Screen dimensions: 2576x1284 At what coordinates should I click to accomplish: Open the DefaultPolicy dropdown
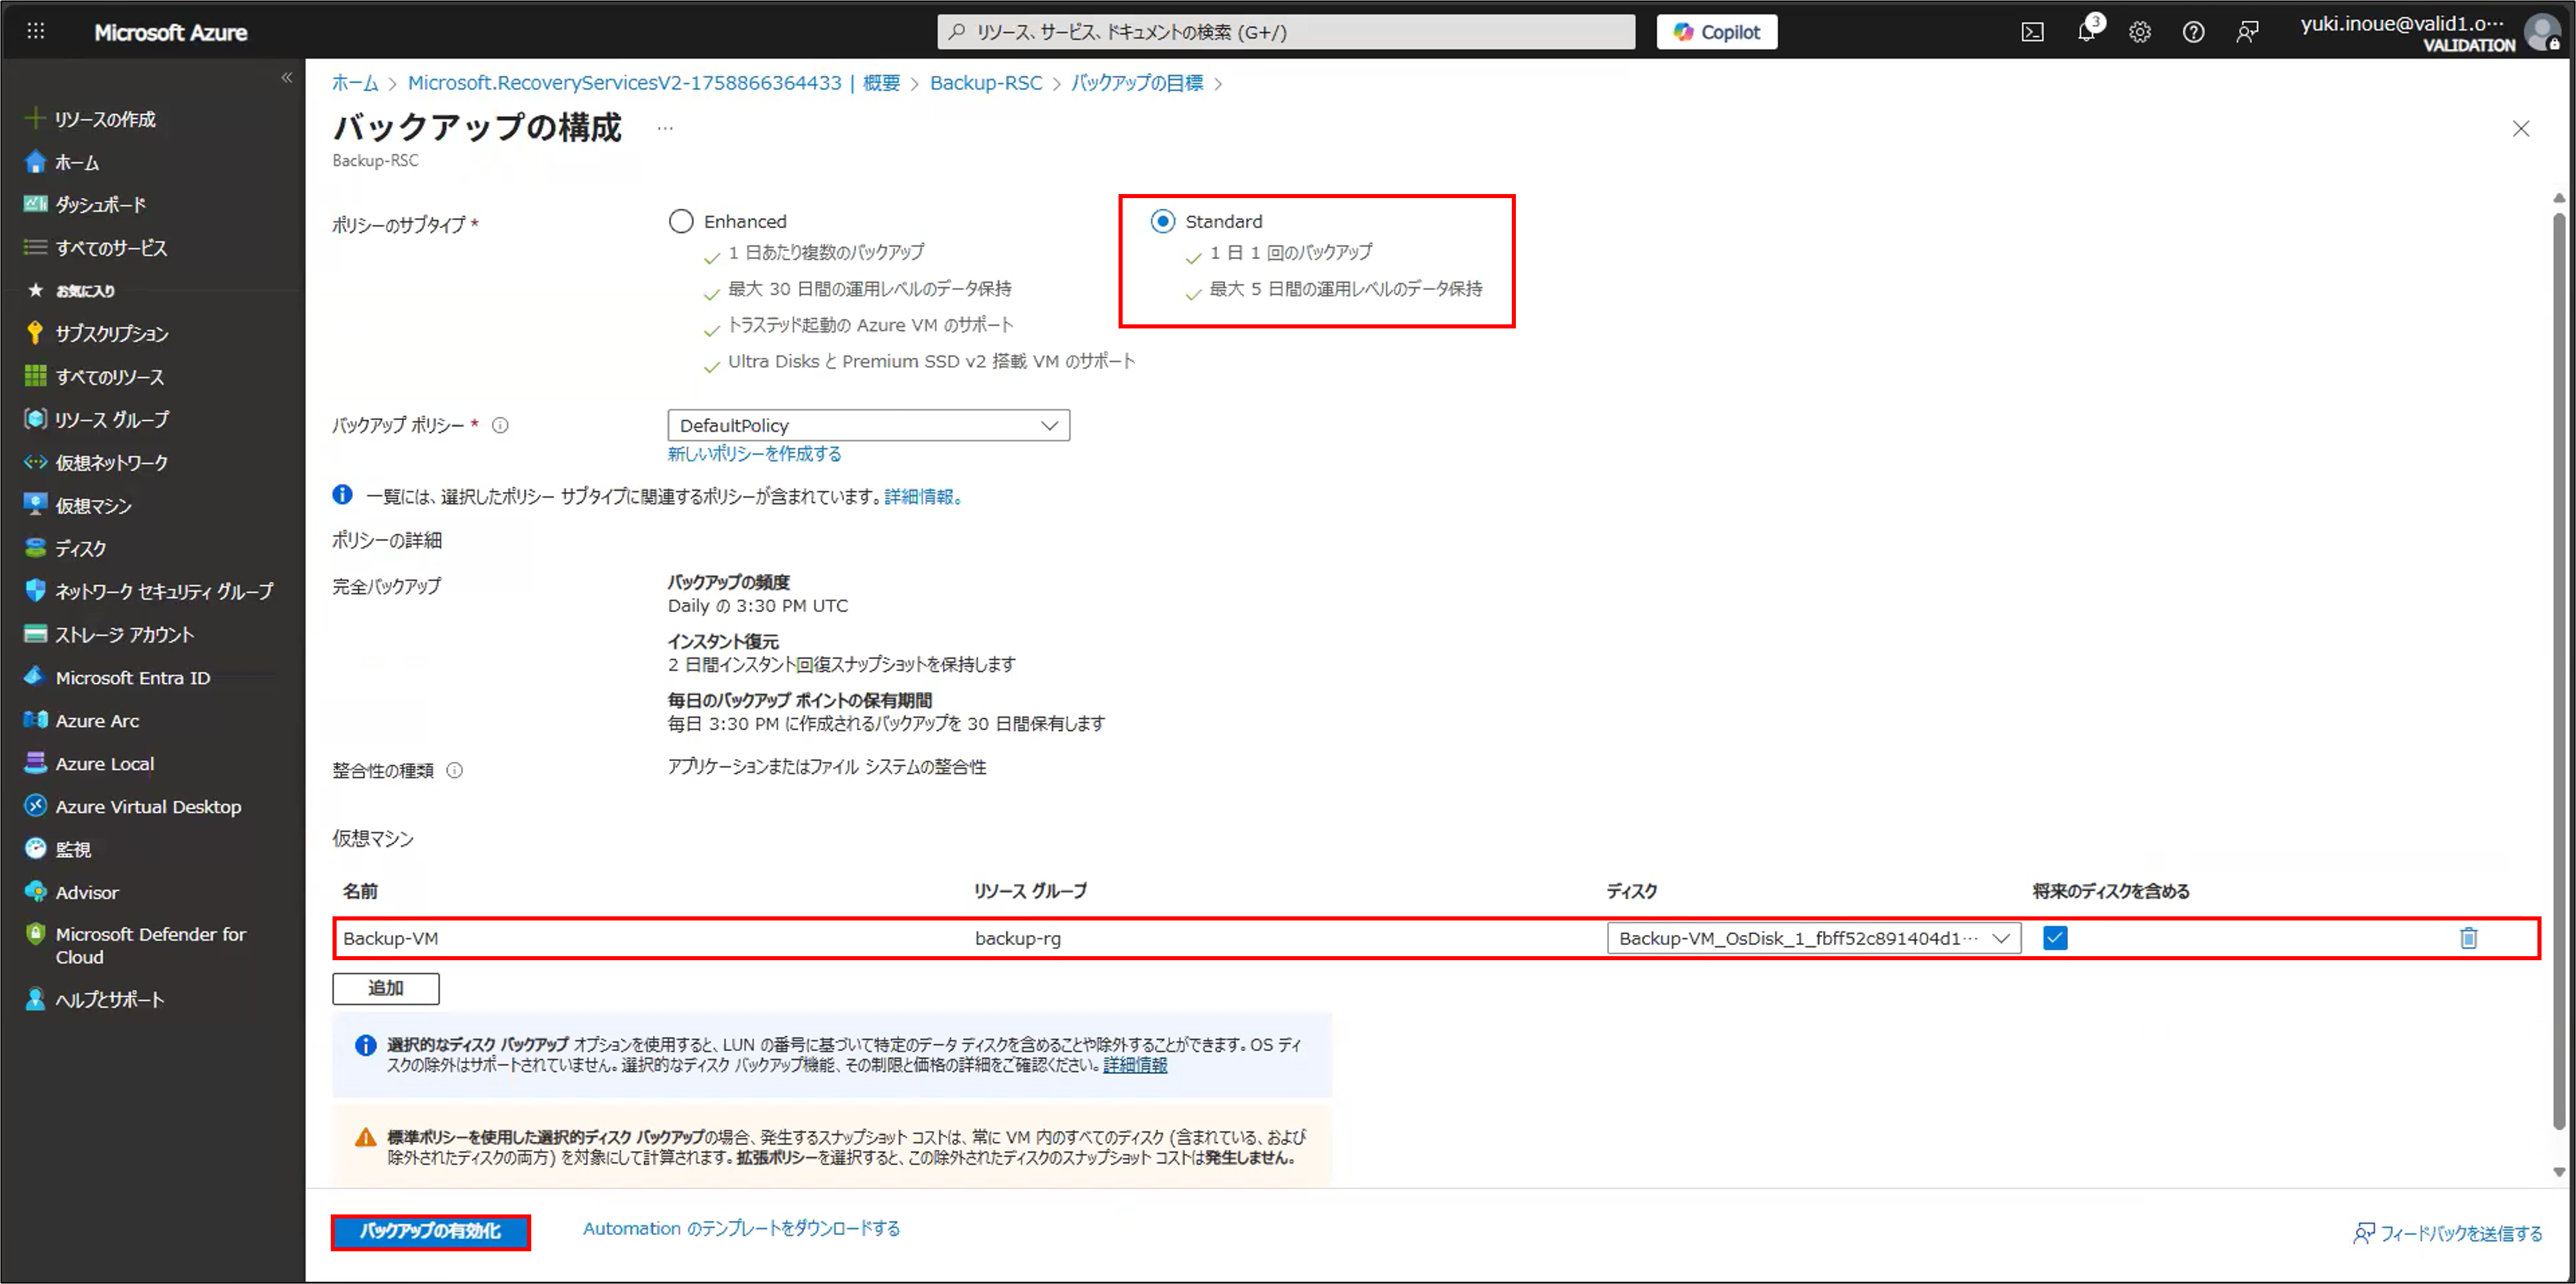[868, 425]
